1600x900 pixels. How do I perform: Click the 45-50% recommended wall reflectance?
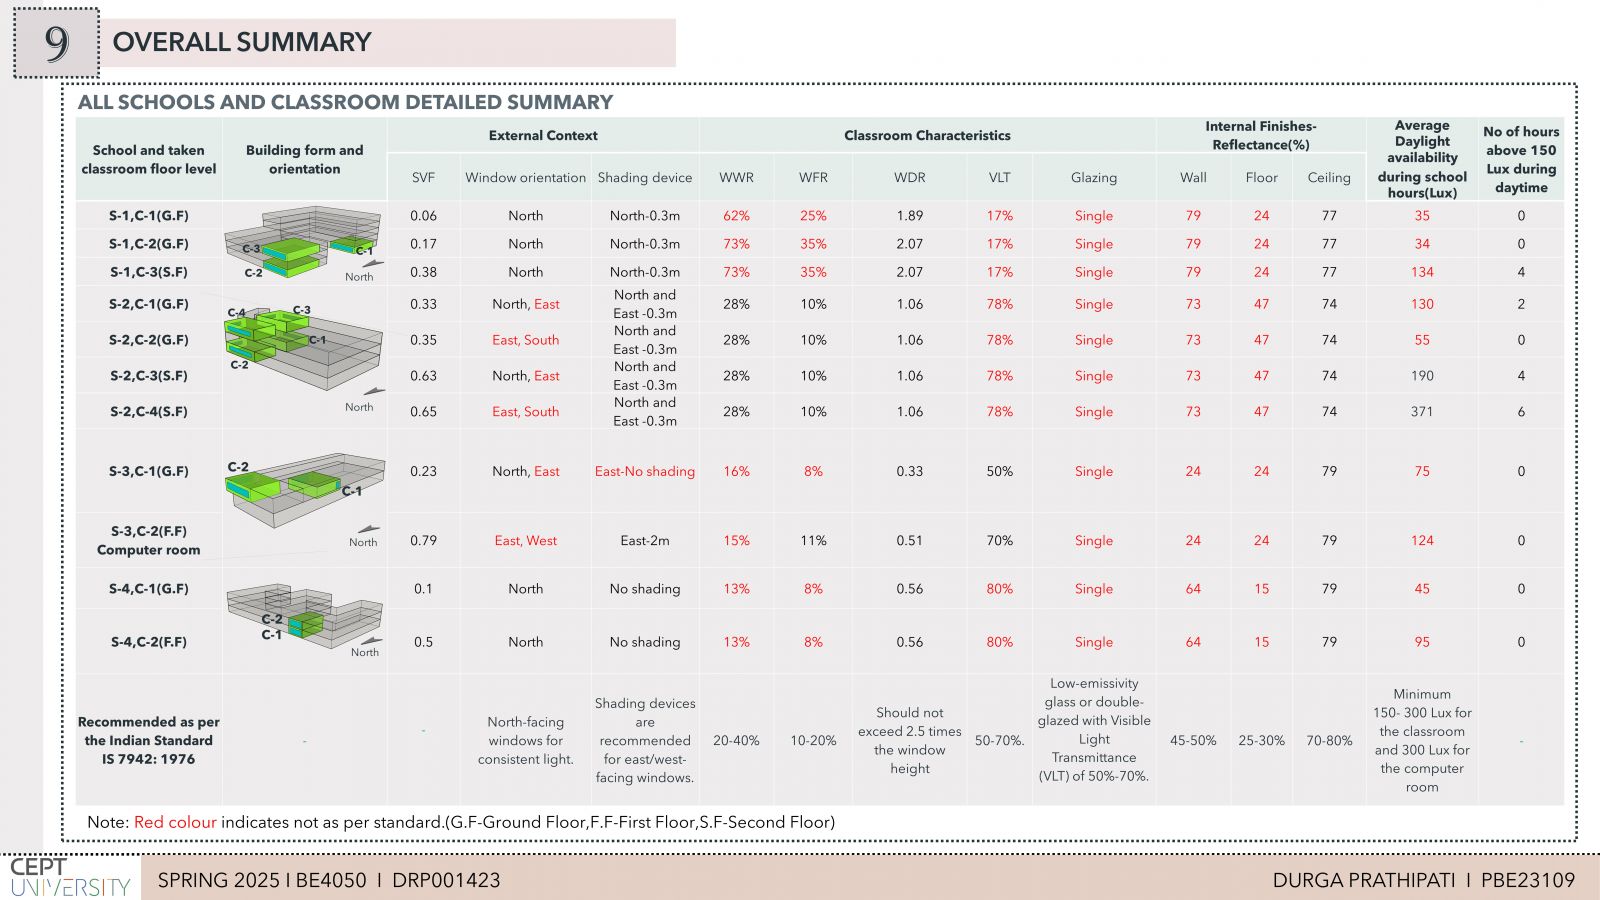pyautogui.click(x=1193, y=740)
